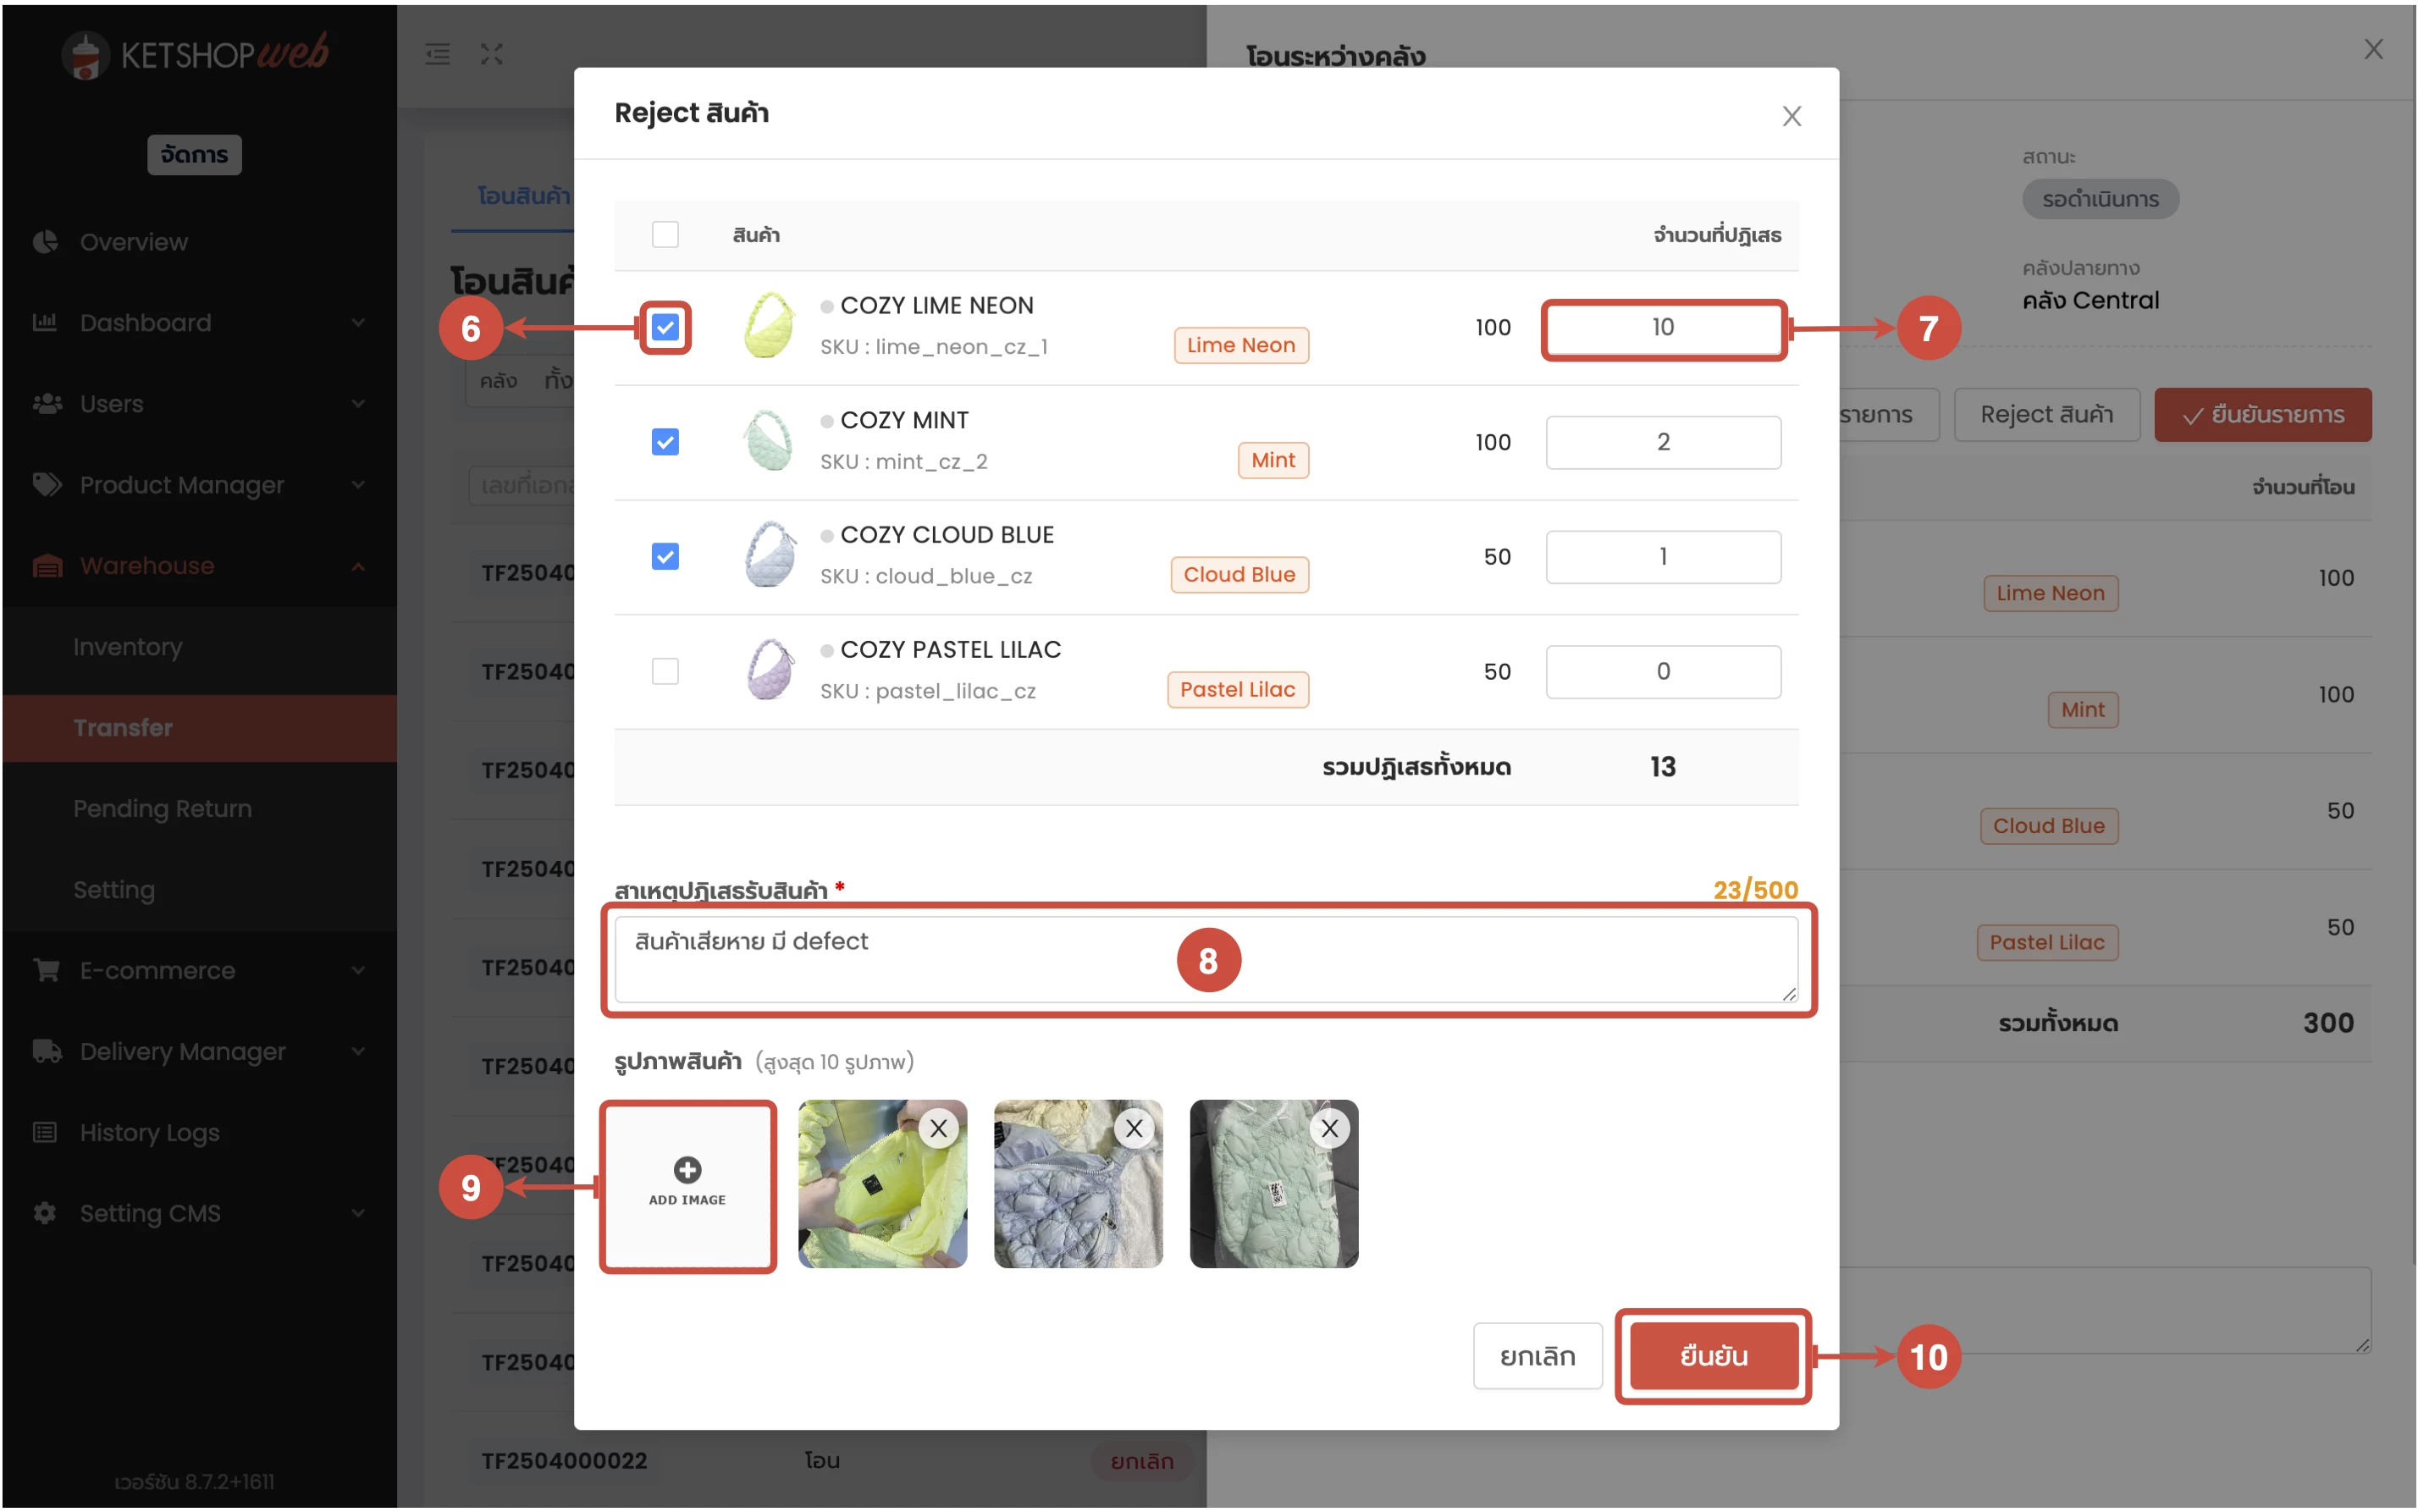Remove the blue bag product image
Image resolution: width=2418 pixels, height=1512 pixels.
(1134, 1129)
